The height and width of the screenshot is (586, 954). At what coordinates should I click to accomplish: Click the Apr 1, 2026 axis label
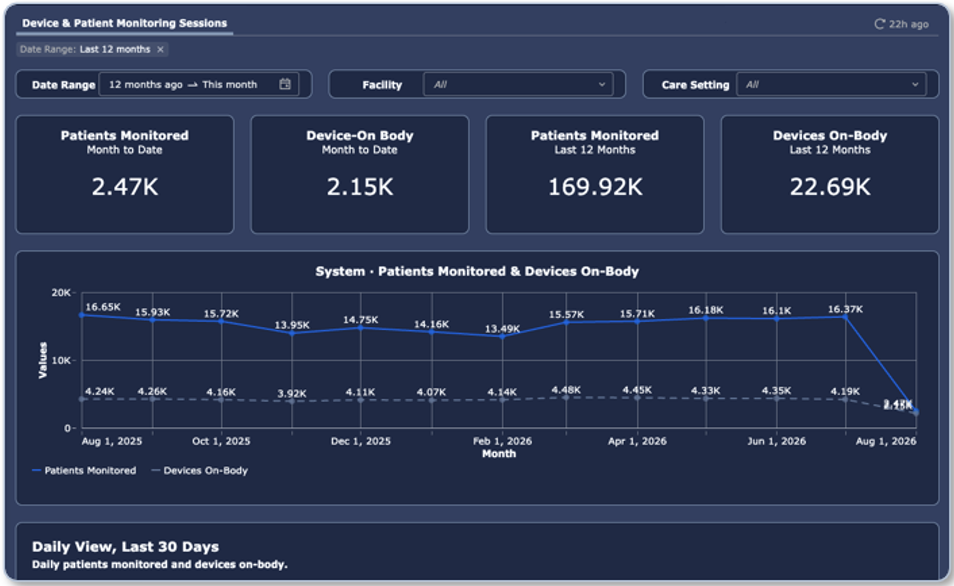click(x=637, y=441)
